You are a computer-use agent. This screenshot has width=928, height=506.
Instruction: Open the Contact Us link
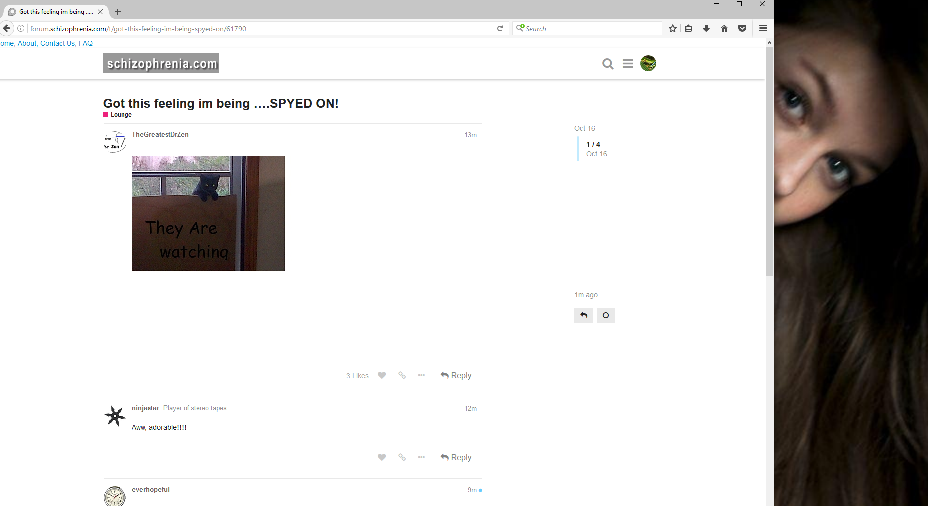coord(57,43)
